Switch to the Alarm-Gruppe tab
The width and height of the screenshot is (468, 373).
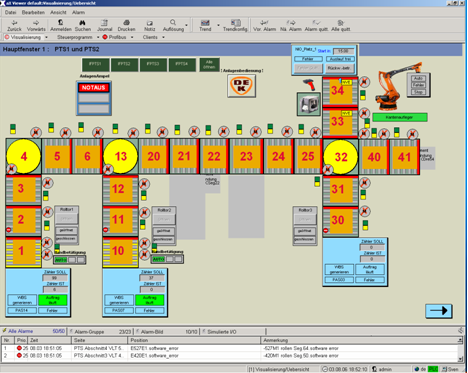click(x=101, y=332)
